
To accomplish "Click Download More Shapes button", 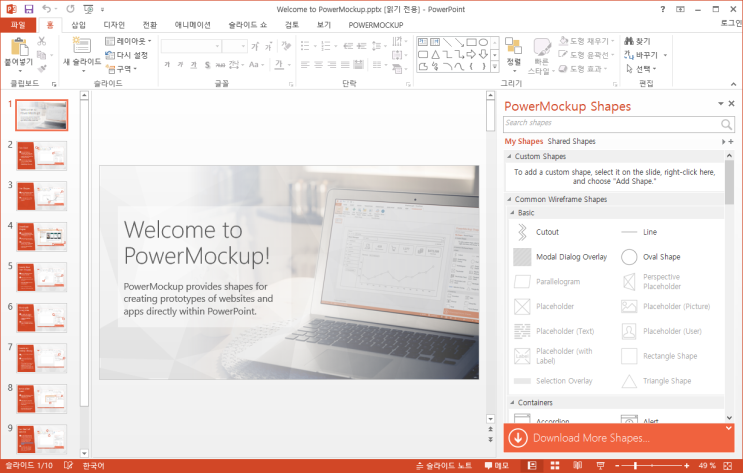I will [619, 438].
